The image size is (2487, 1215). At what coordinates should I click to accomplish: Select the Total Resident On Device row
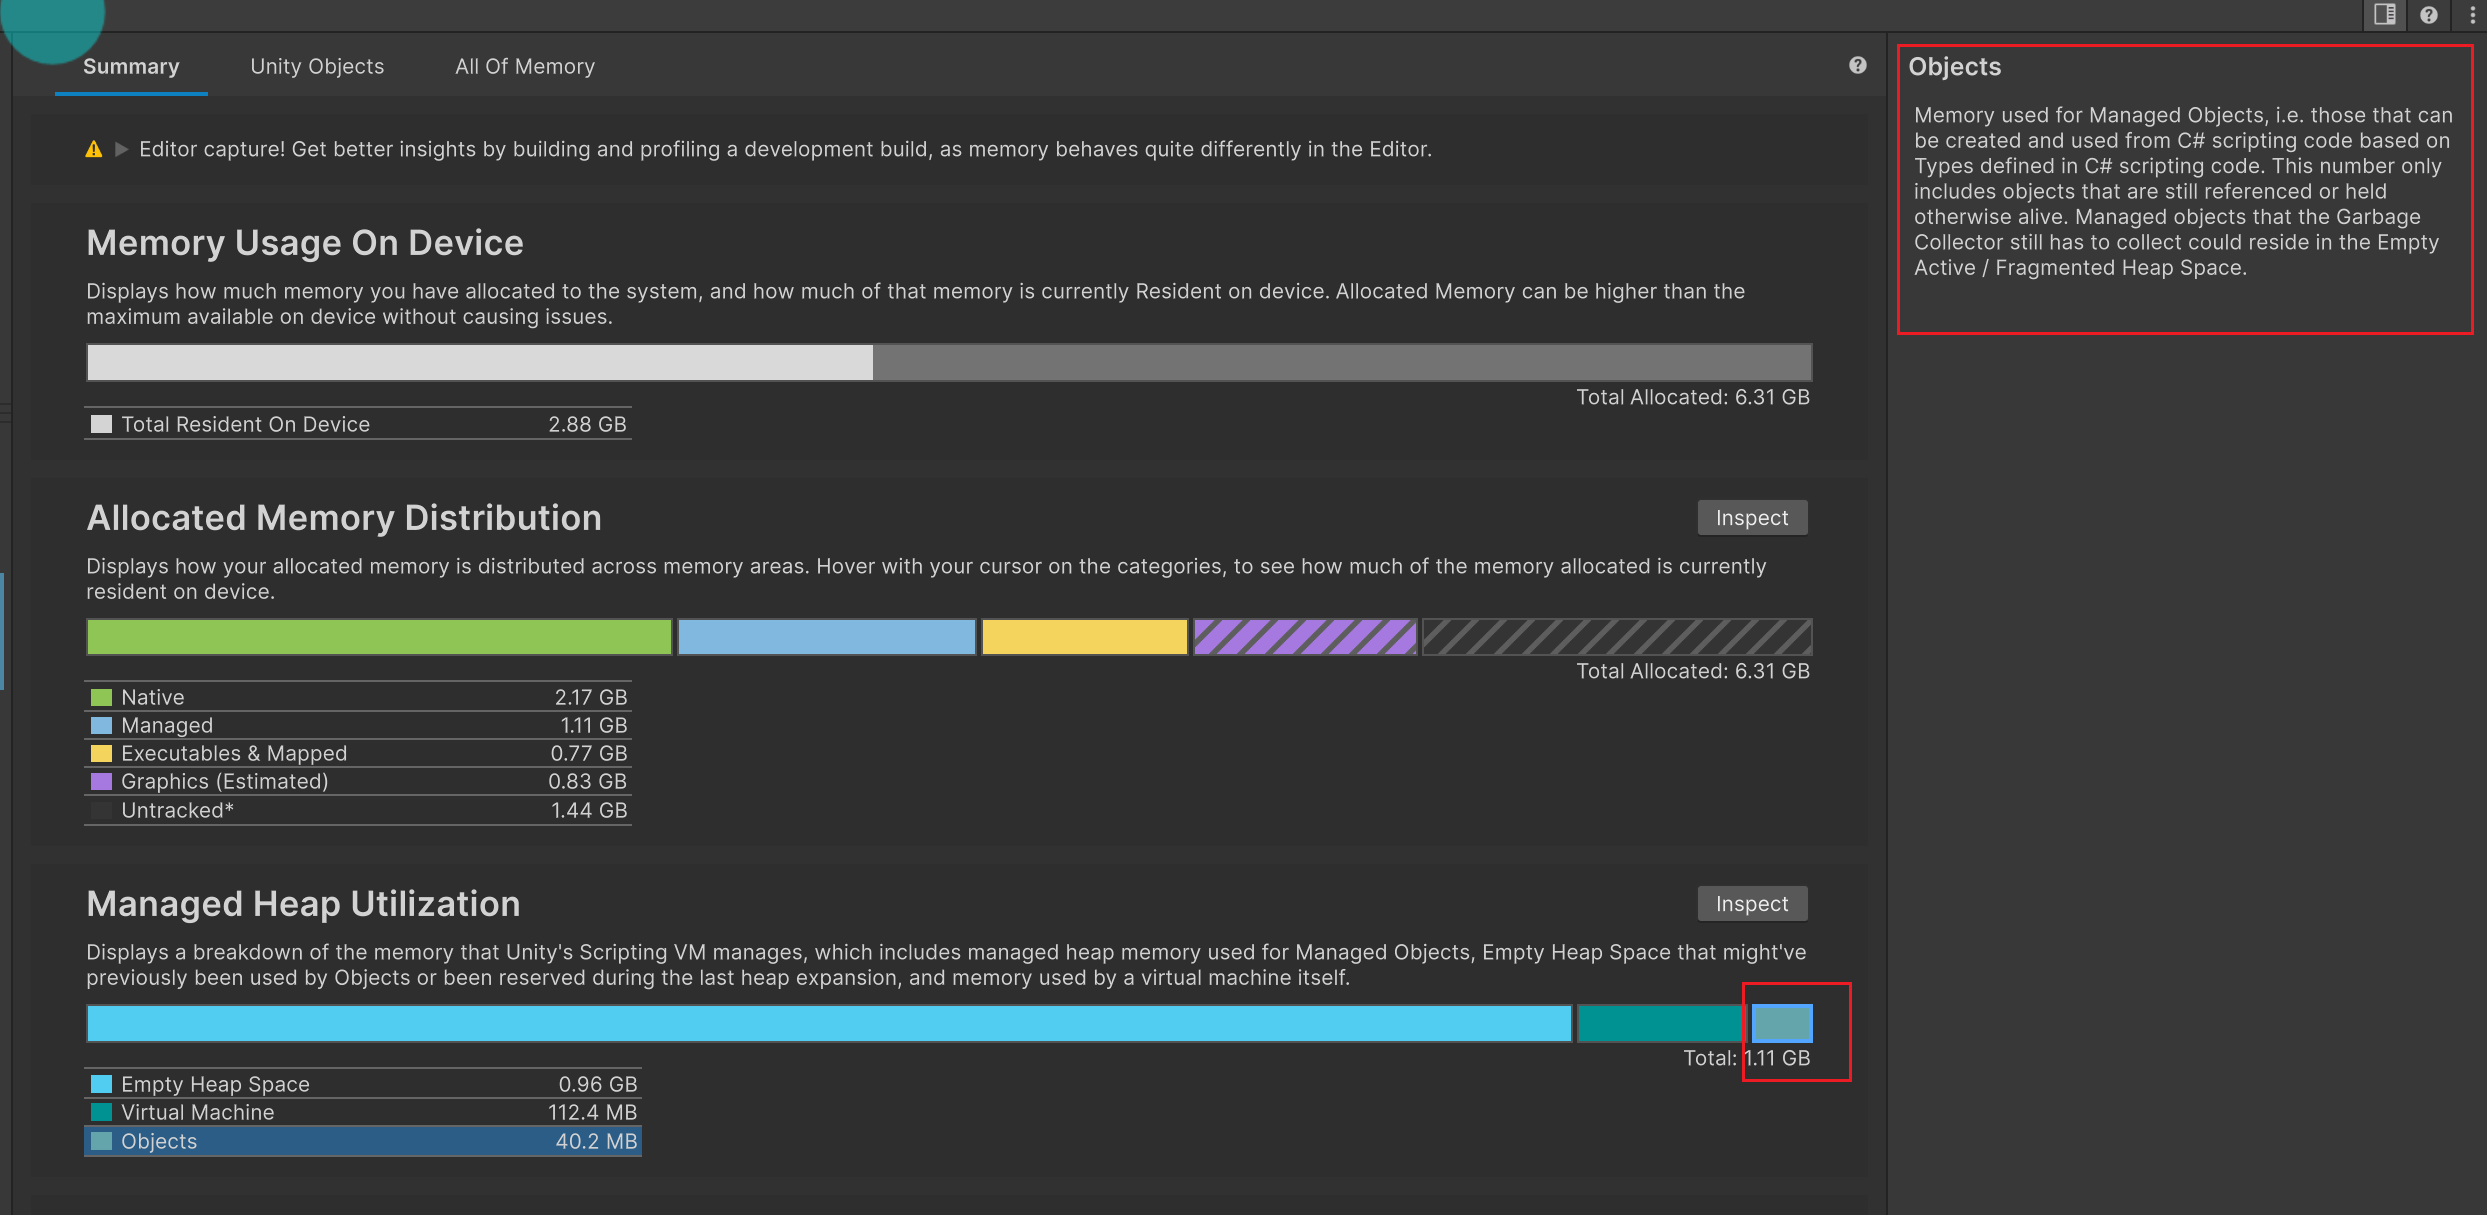pyautogui.click(x=358, y=424)
